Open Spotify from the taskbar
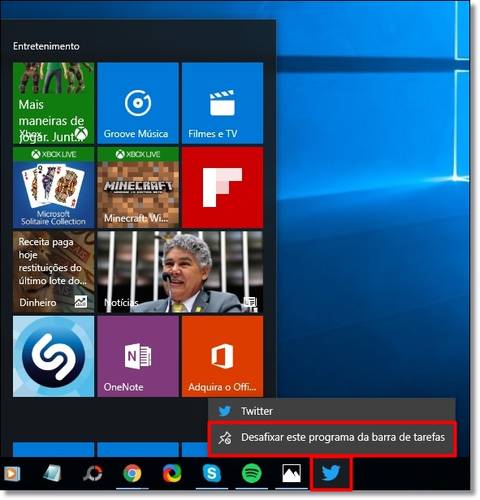480x500 pixels. 252,473
